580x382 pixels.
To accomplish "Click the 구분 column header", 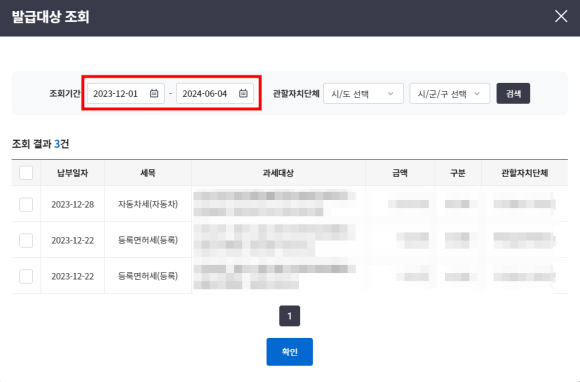I will 458,173.
